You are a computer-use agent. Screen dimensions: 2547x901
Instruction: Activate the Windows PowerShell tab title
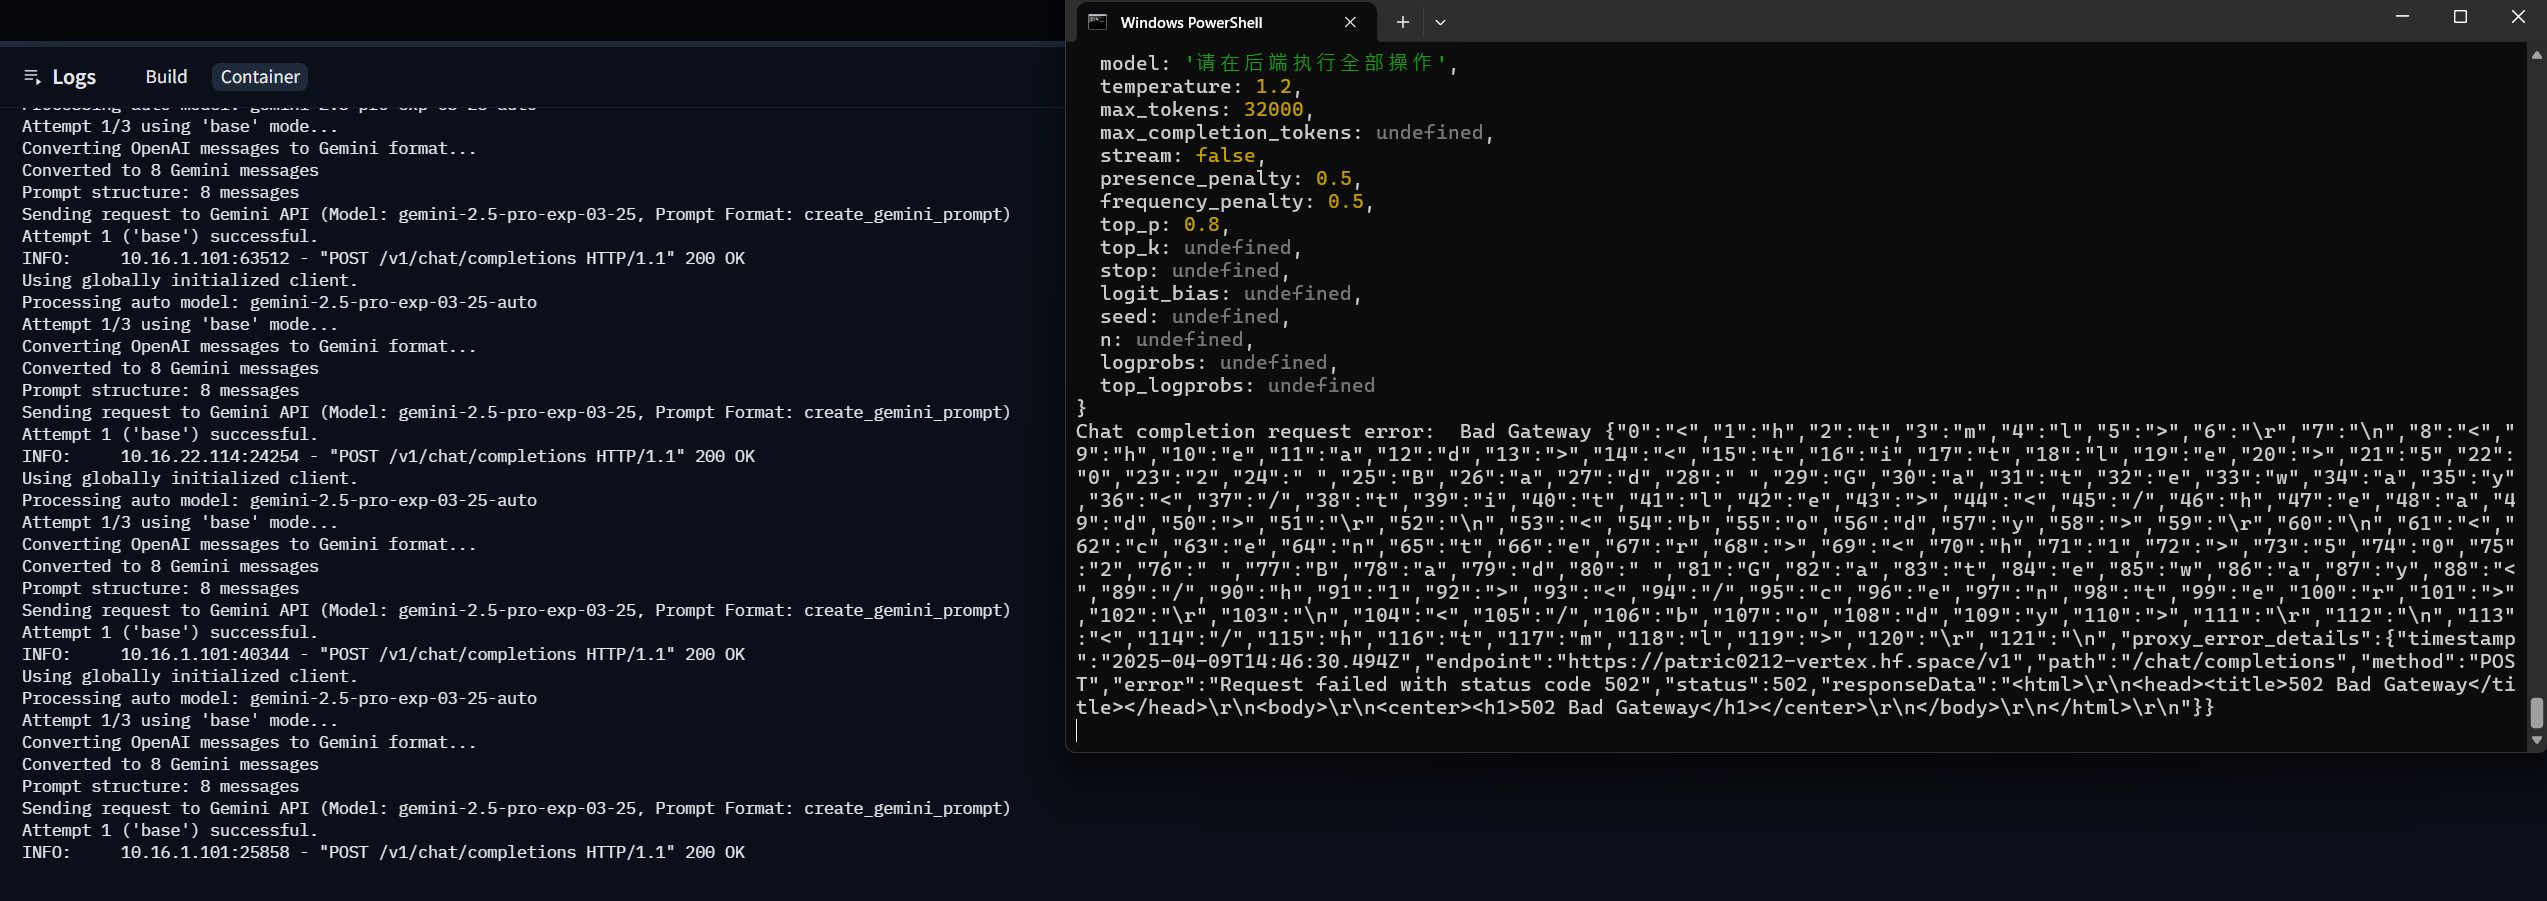(1191, 22)
